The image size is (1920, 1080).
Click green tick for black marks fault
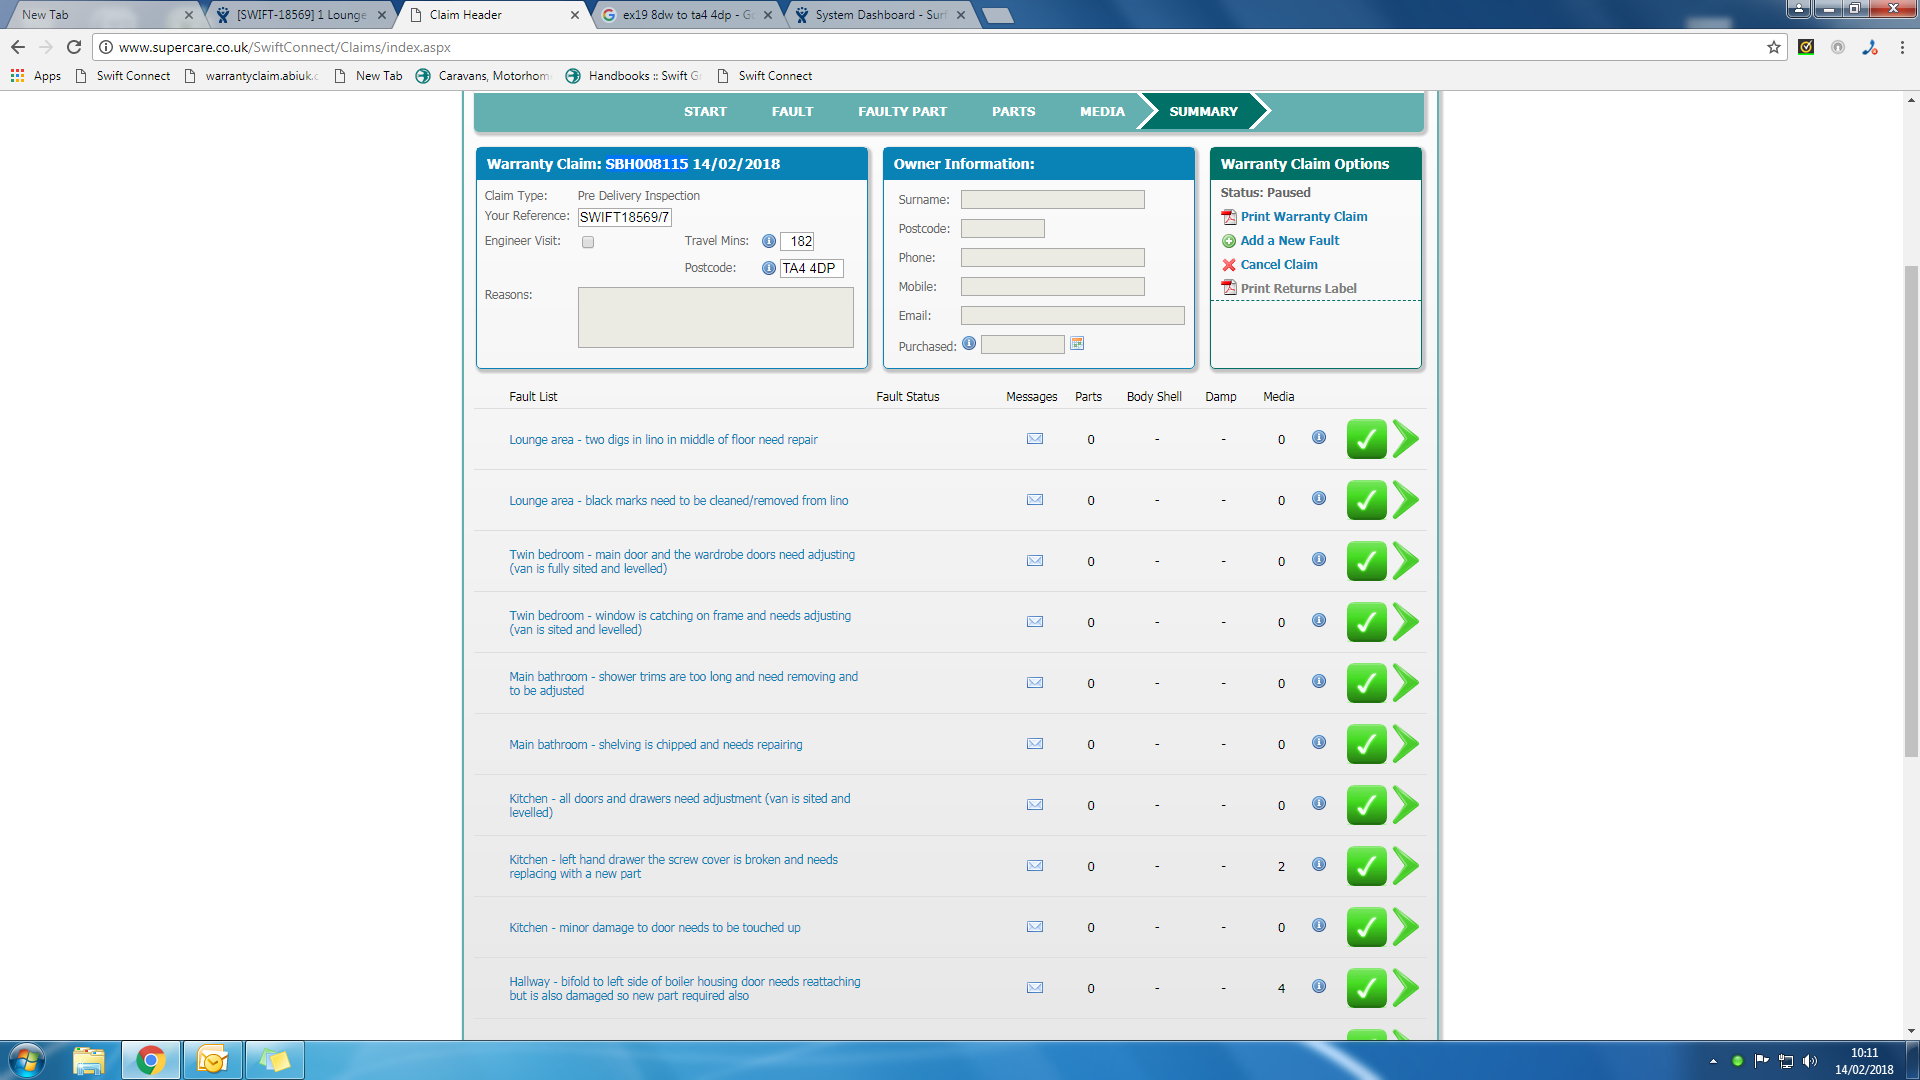1366,500
